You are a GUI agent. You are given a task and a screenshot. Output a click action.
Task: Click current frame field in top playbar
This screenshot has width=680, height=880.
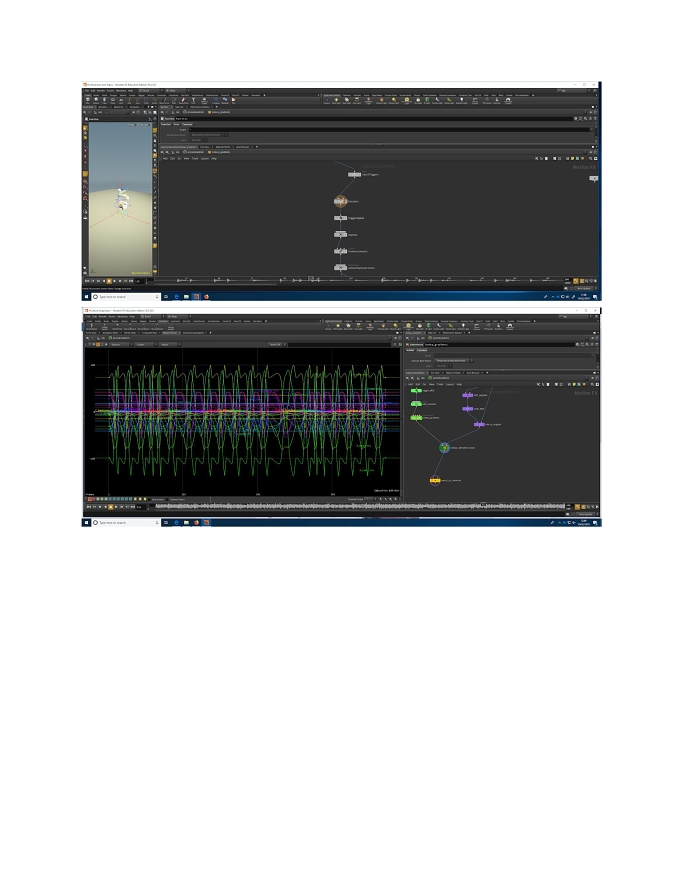[x=139, y=281]
